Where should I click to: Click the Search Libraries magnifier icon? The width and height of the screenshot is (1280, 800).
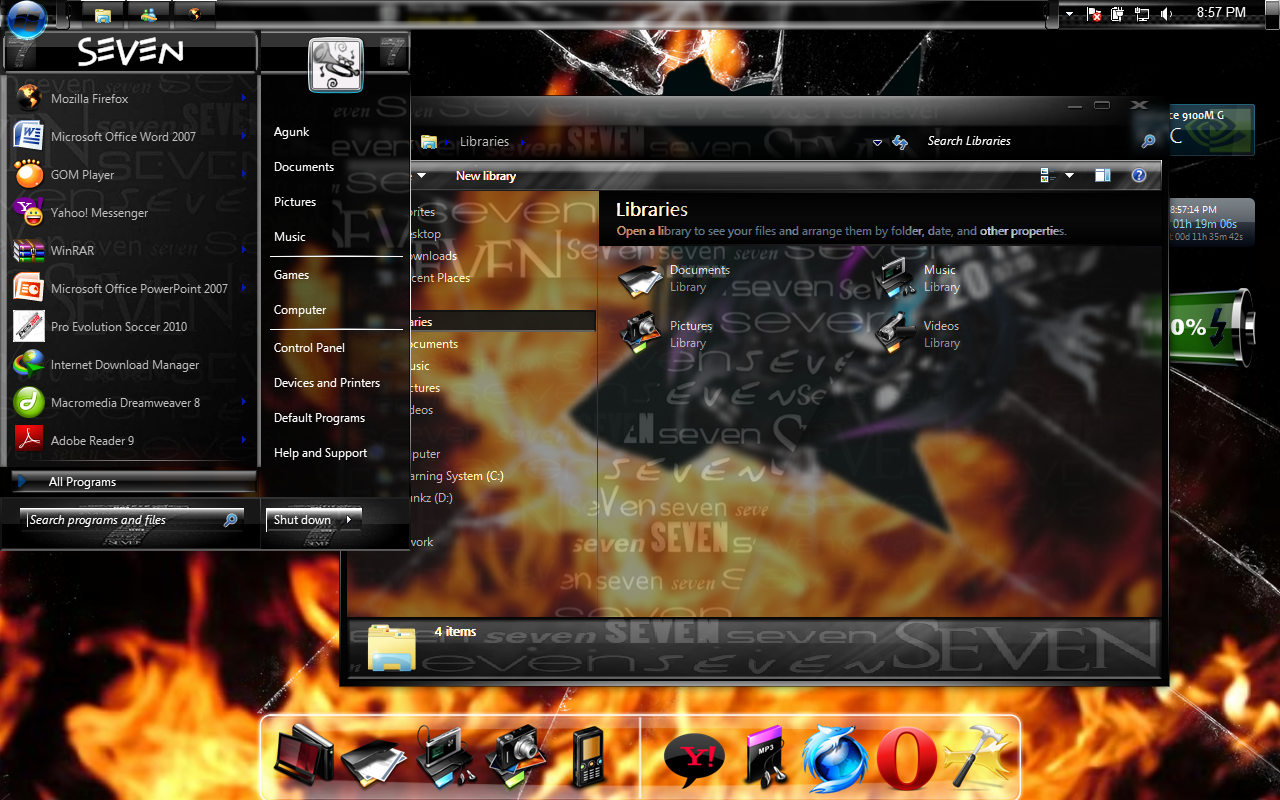[1149, 141]
